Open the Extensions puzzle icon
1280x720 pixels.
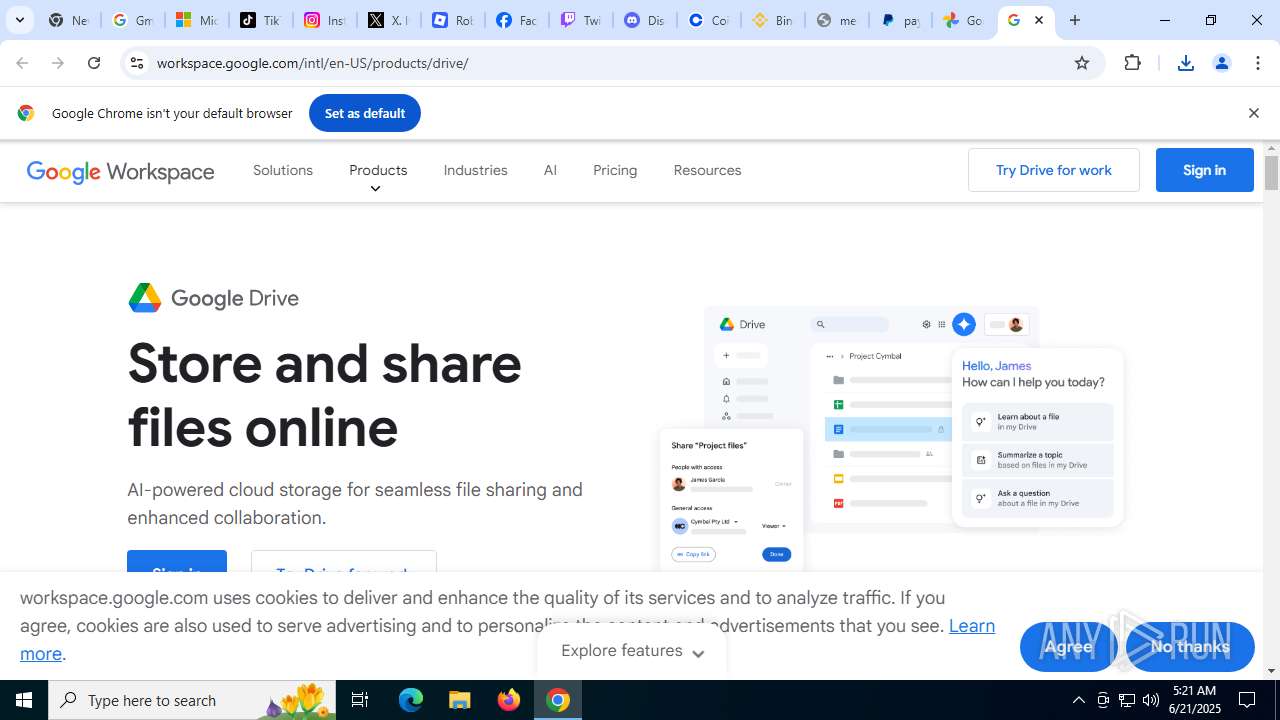coord(1133,63)
